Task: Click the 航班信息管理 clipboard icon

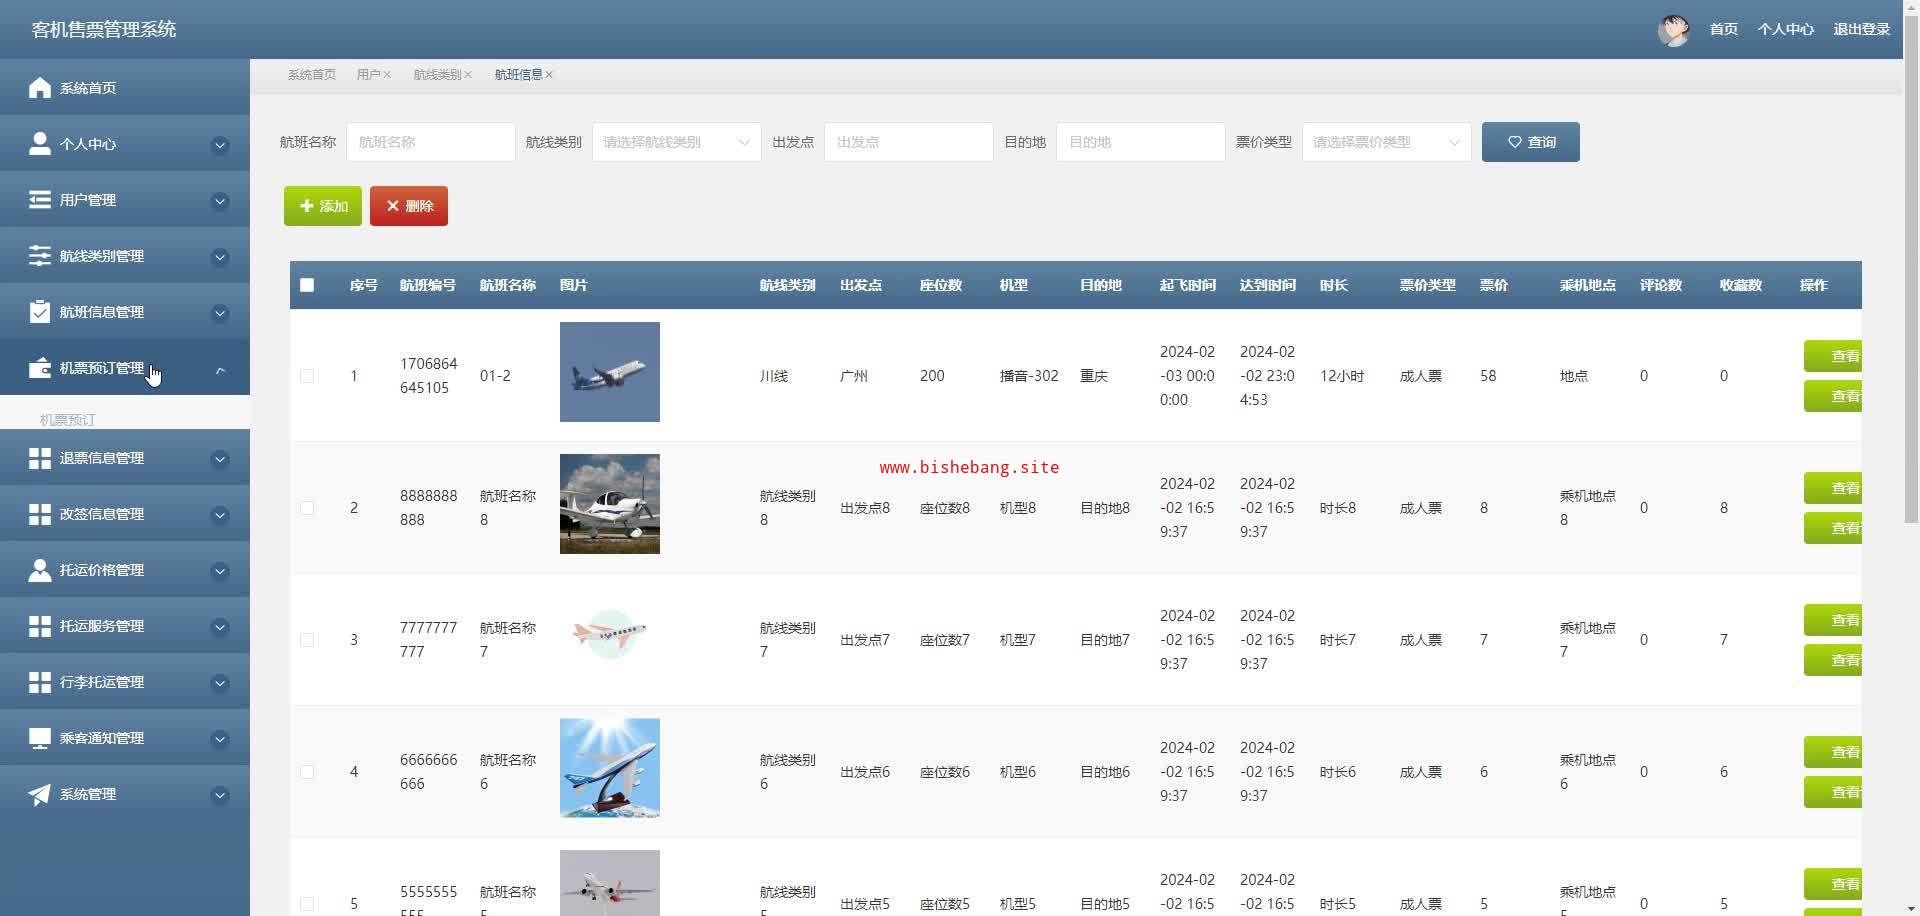Action: click(x=40, y=312)
